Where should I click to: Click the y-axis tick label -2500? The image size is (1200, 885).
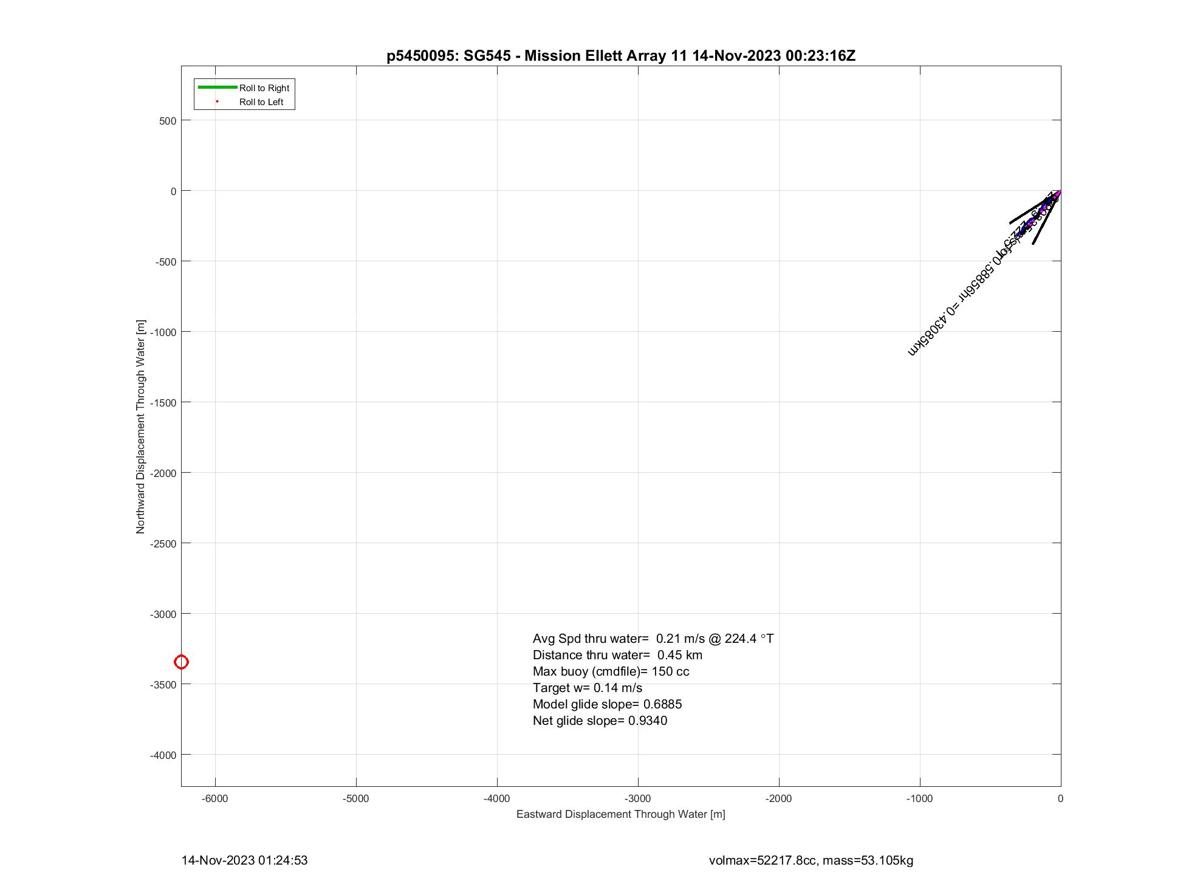[162, 544]
